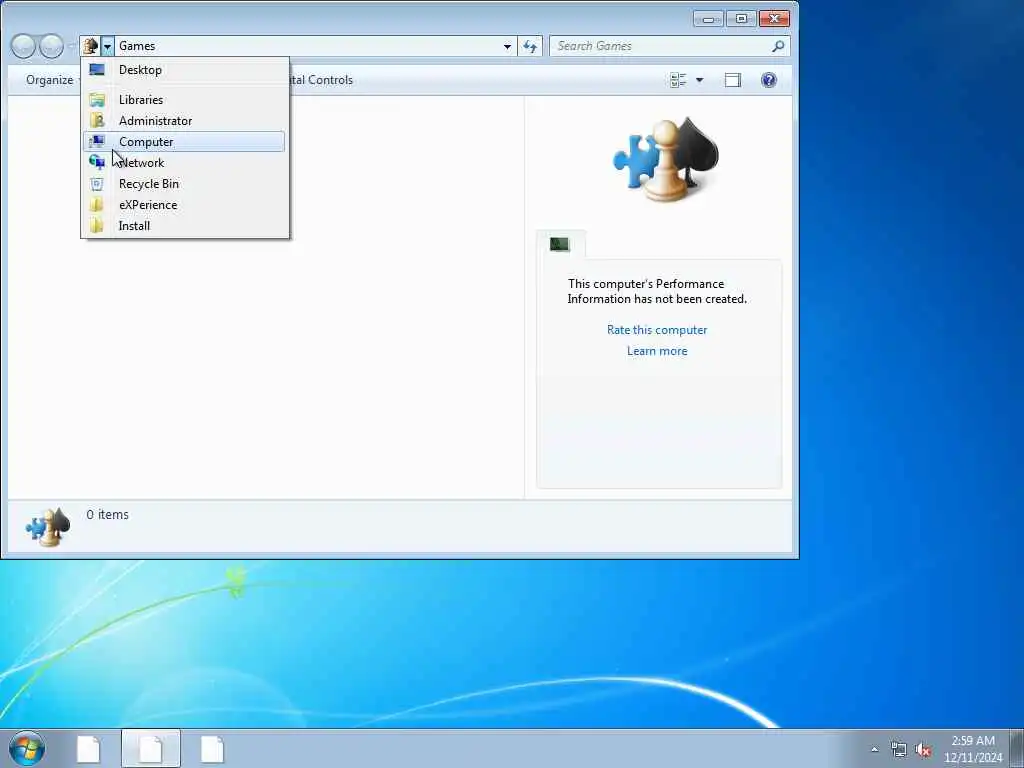Click the Games icon in the details pane
1024x768 pixels.
click(48, 526)
